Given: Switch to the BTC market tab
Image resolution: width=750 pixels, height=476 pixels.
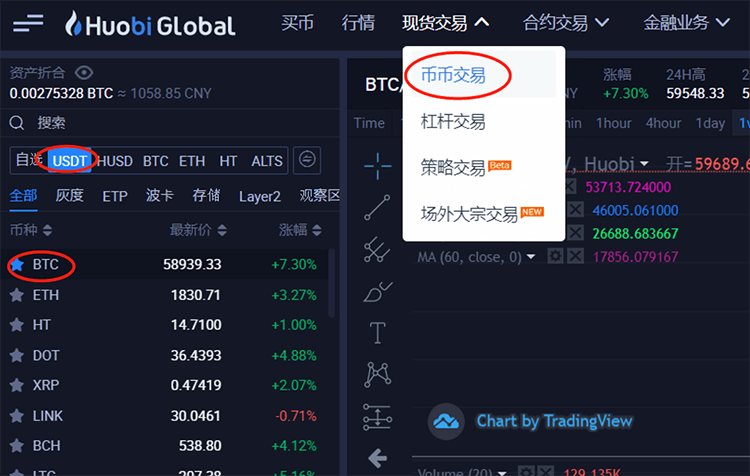Looking at the screenshot, I should pyautogui.click(x=155, y=161).
